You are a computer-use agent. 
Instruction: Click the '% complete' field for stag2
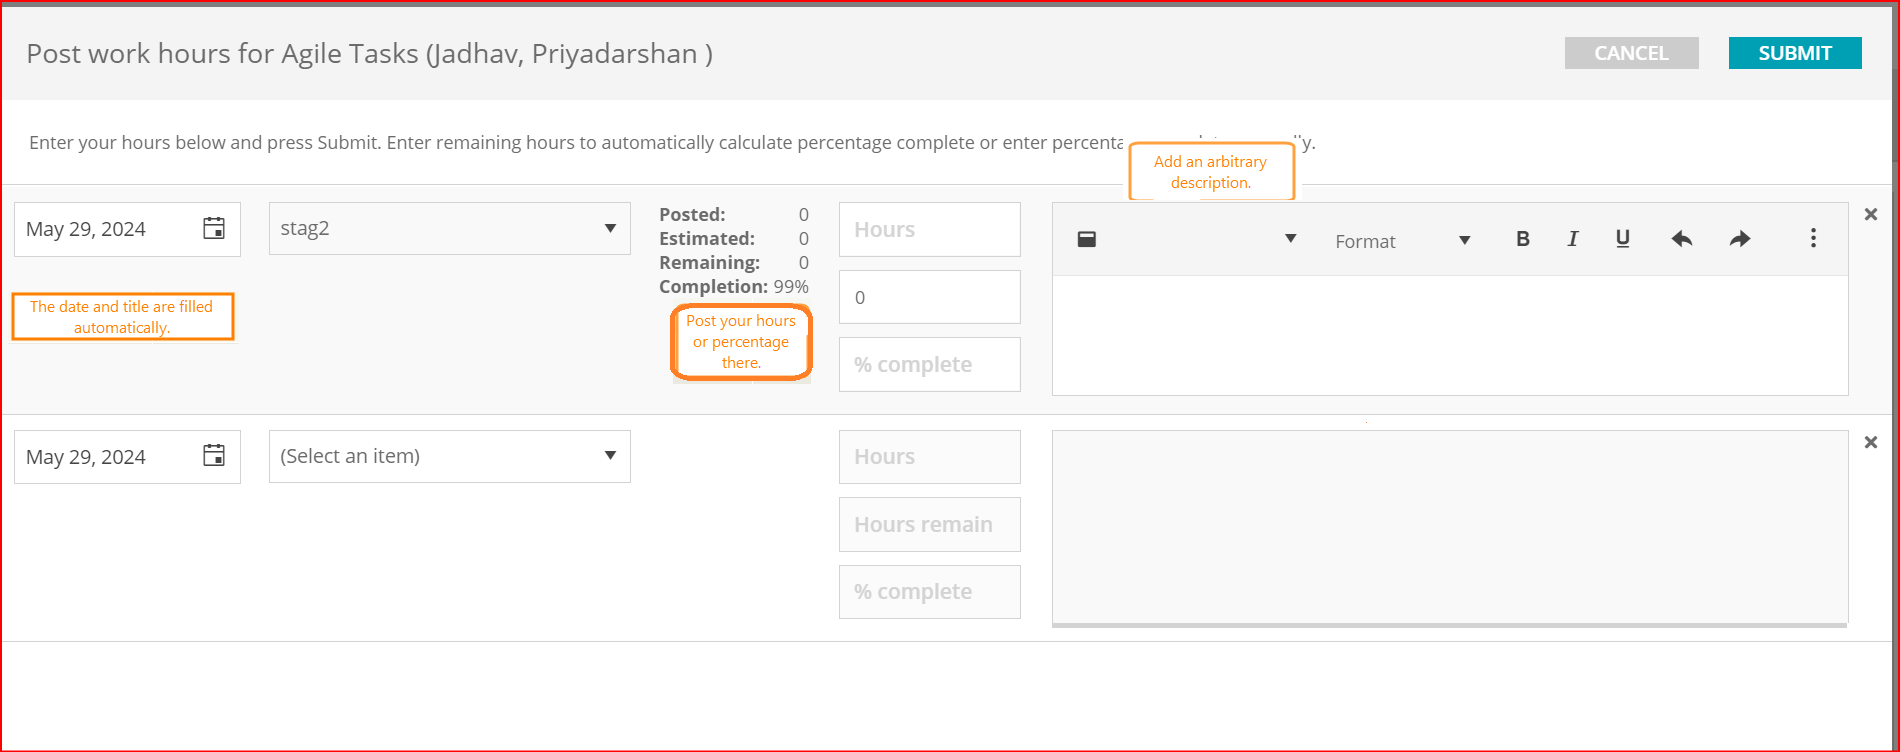pyautogui.click(x=929, y=364)
